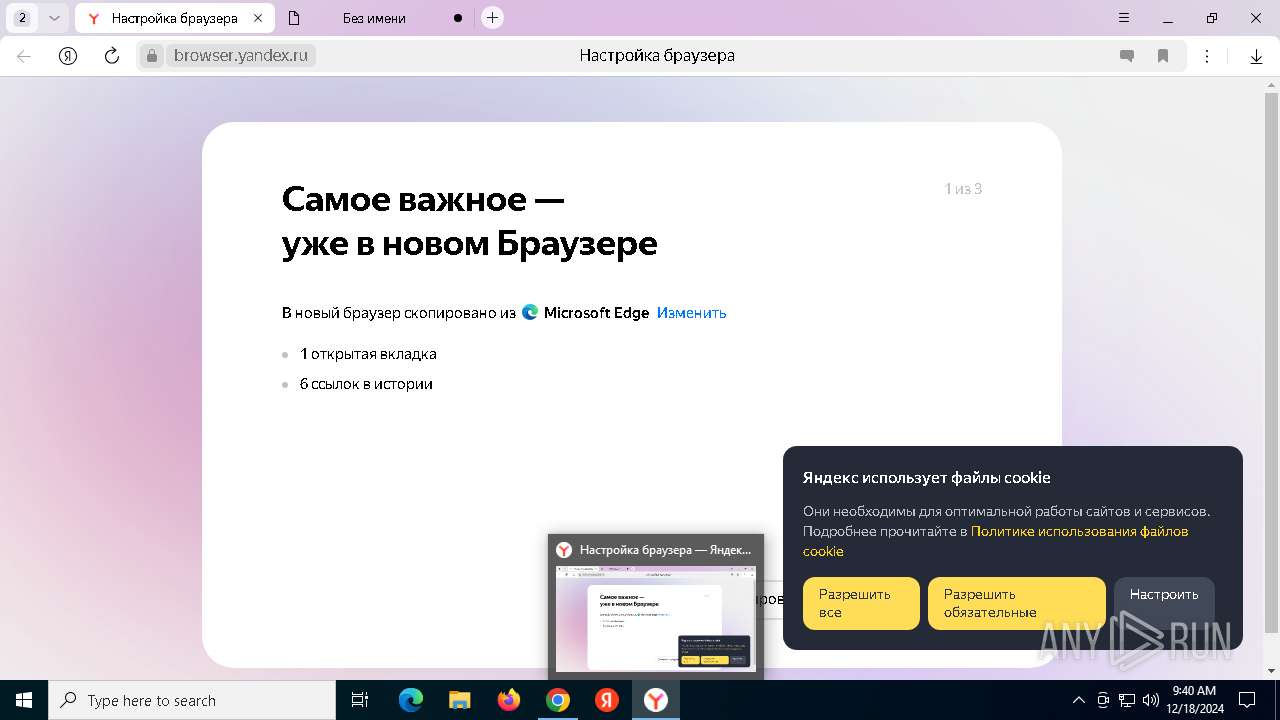Click Настройка браузера page title in address bar

[x=657, y=56]
